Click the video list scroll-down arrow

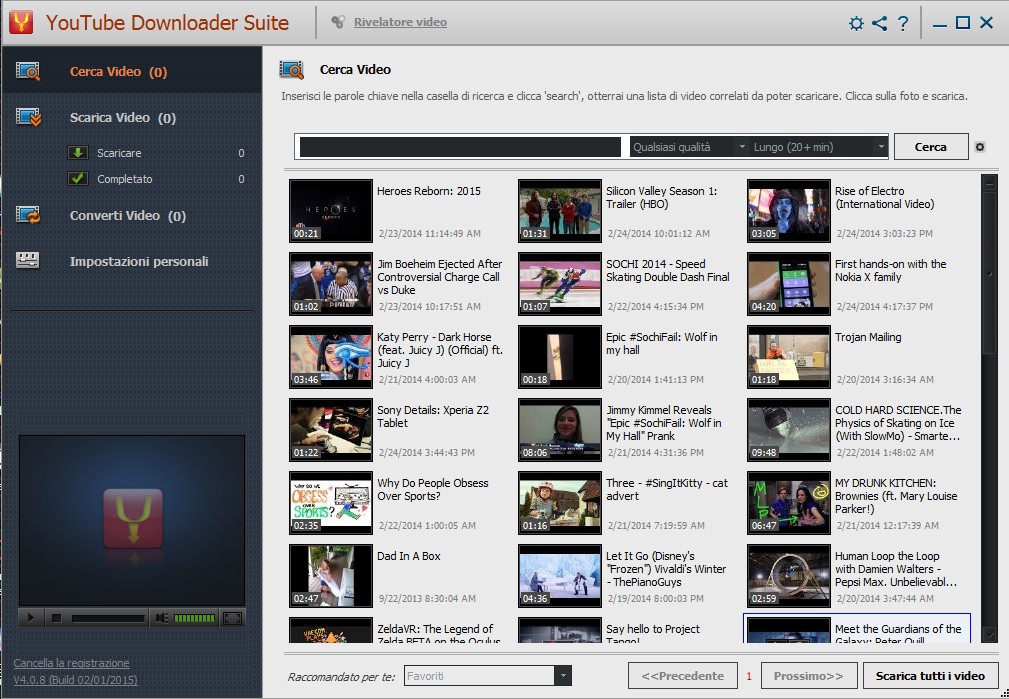click(x=990, y=635)
